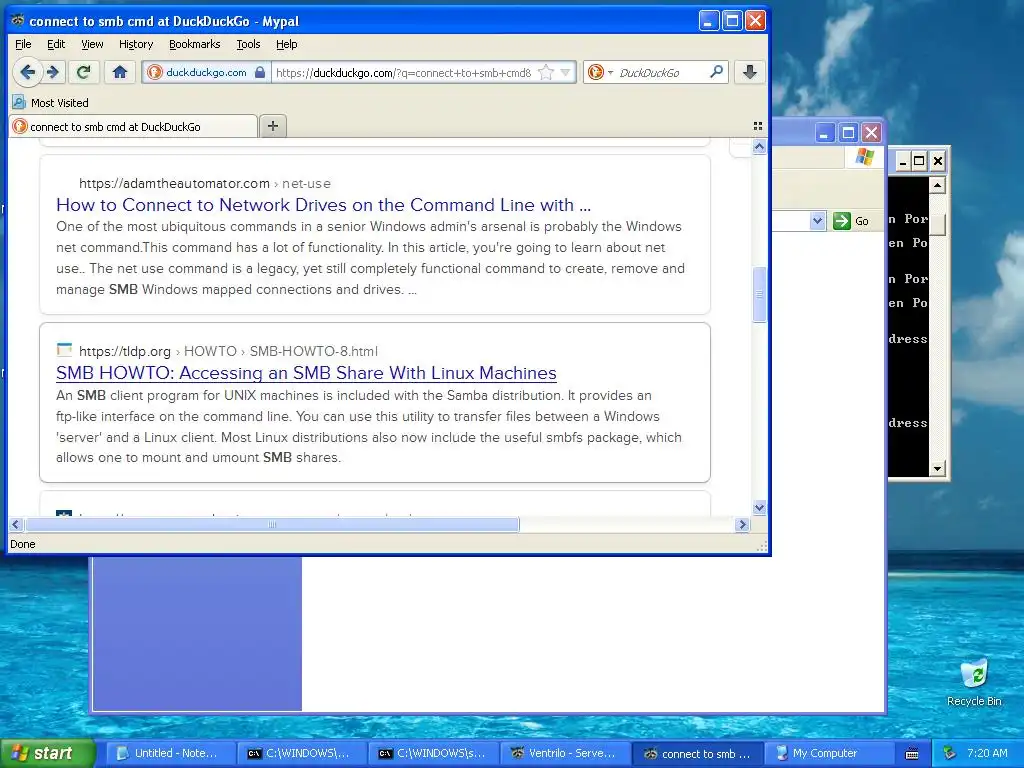Click the page's vertical scrollbar down arrow
1024x768 pixels.
pyautogui.click(x=759, y=507)
